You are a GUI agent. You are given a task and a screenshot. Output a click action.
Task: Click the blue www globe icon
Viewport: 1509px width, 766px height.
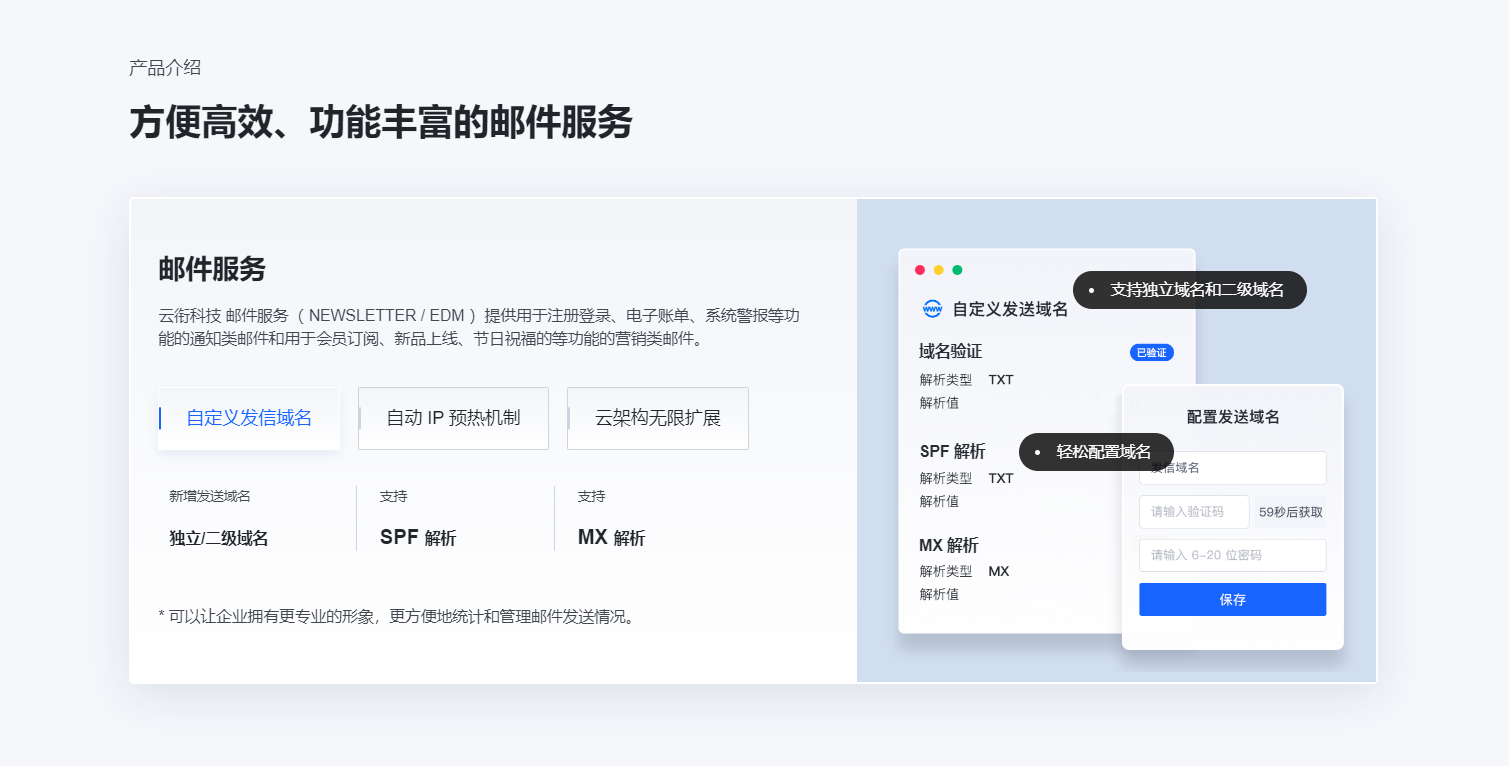pyautogui.click(x=932, y=309)
